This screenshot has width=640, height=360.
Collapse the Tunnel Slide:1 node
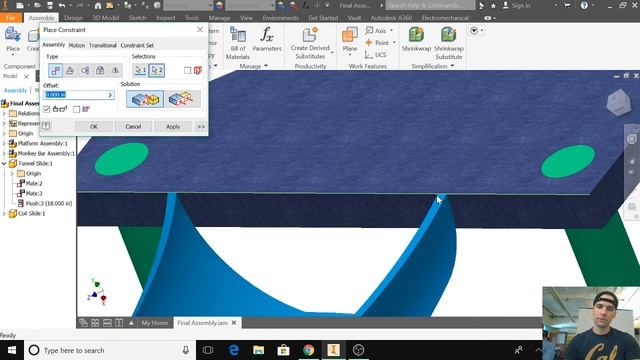(x=4, y=163)
